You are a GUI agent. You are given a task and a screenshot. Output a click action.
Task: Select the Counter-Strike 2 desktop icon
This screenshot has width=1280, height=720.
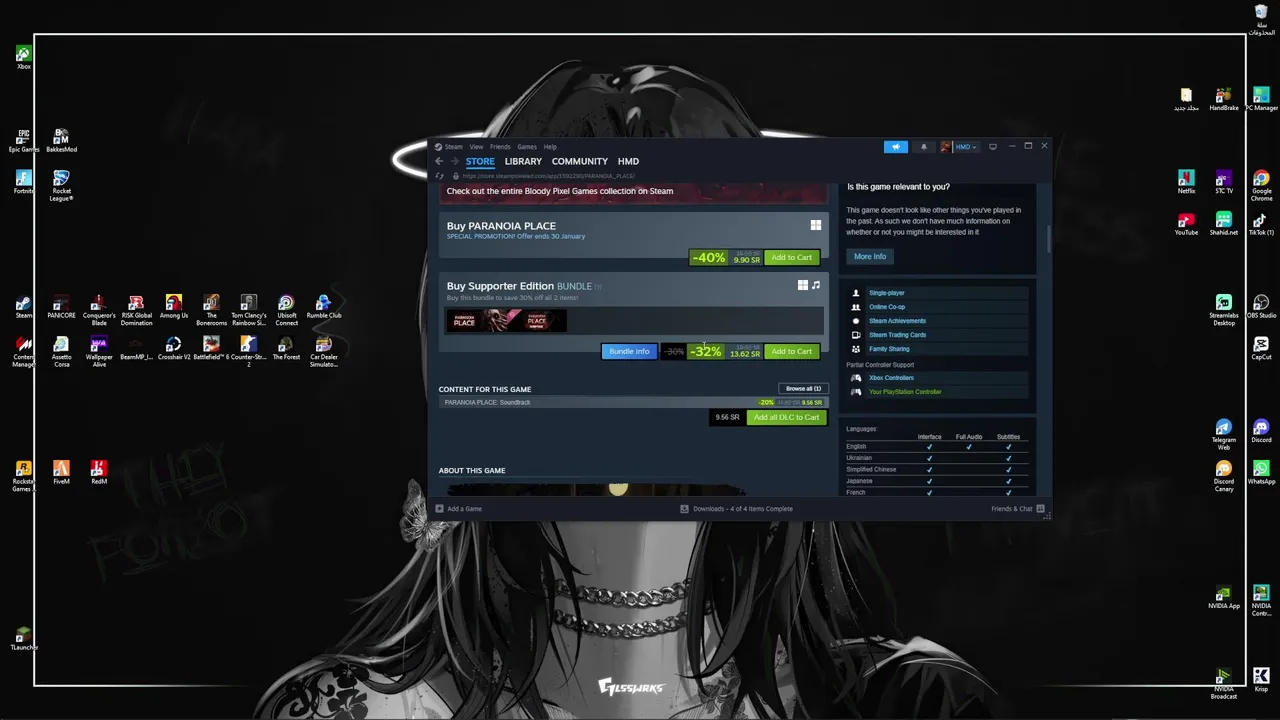[x=249, y=352]
